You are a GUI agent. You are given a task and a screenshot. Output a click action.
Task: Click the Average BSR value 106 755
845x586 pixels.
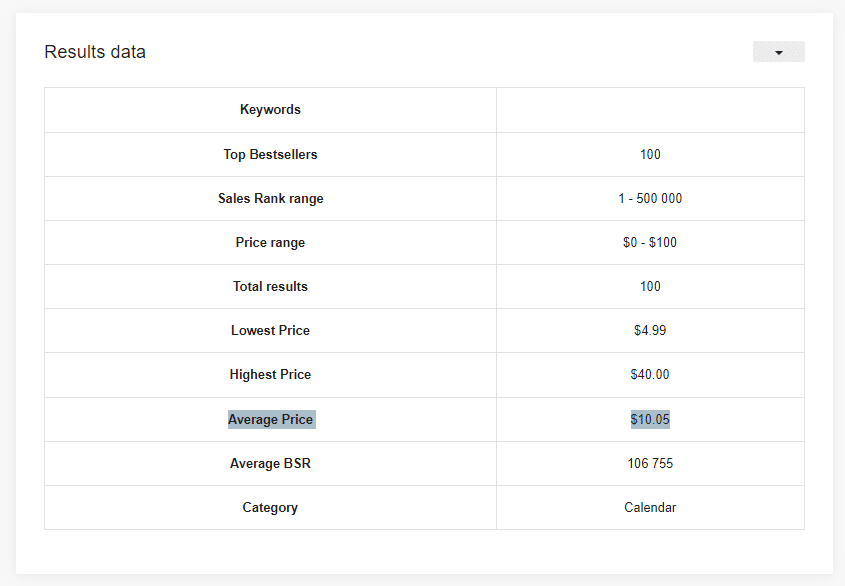tap(650, 464)
